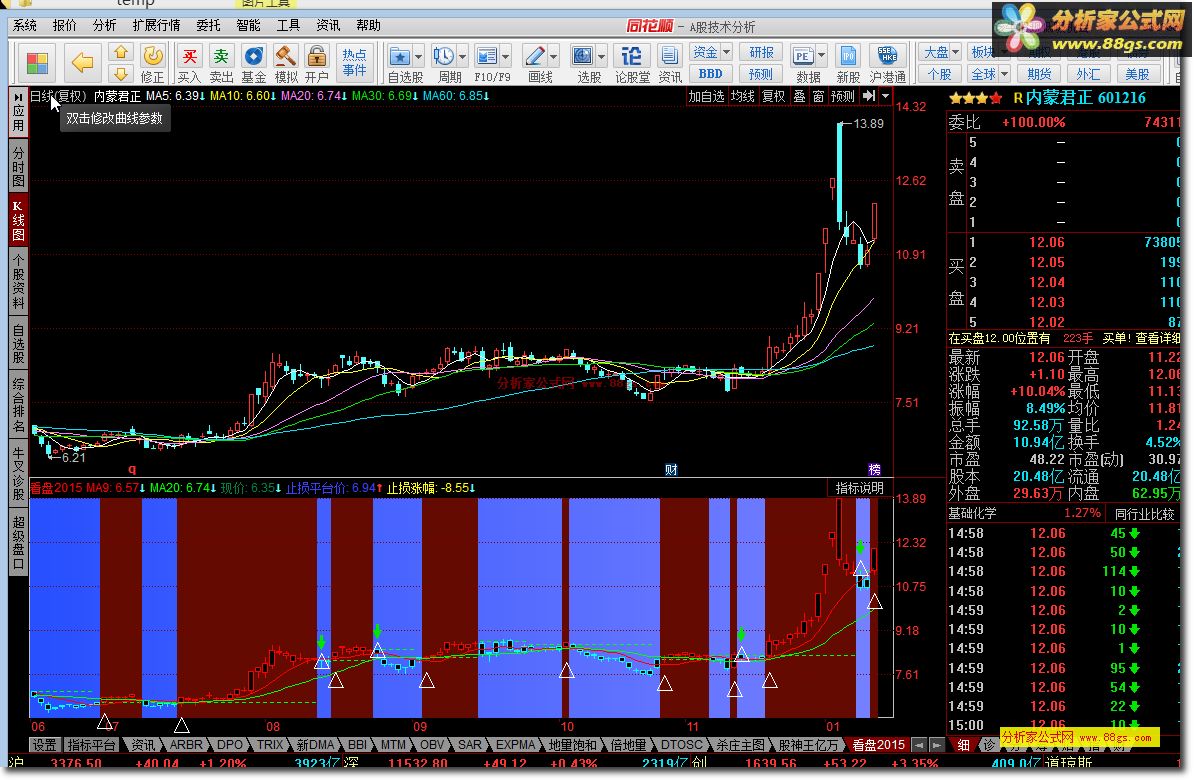Click the 财 marker on chart
The width and height of the screenshot is (1194, 780).
tap(671, 470)
